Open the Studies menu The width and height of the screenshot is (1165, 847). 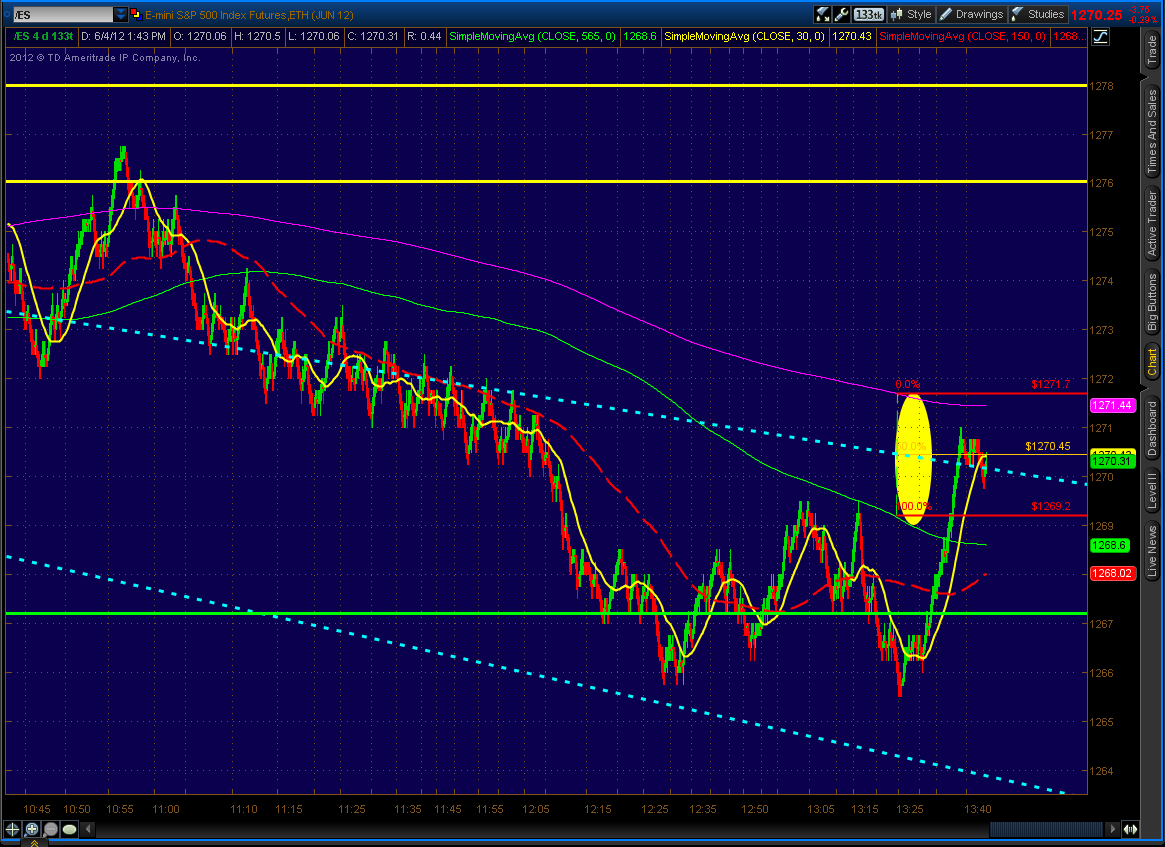1037,14
